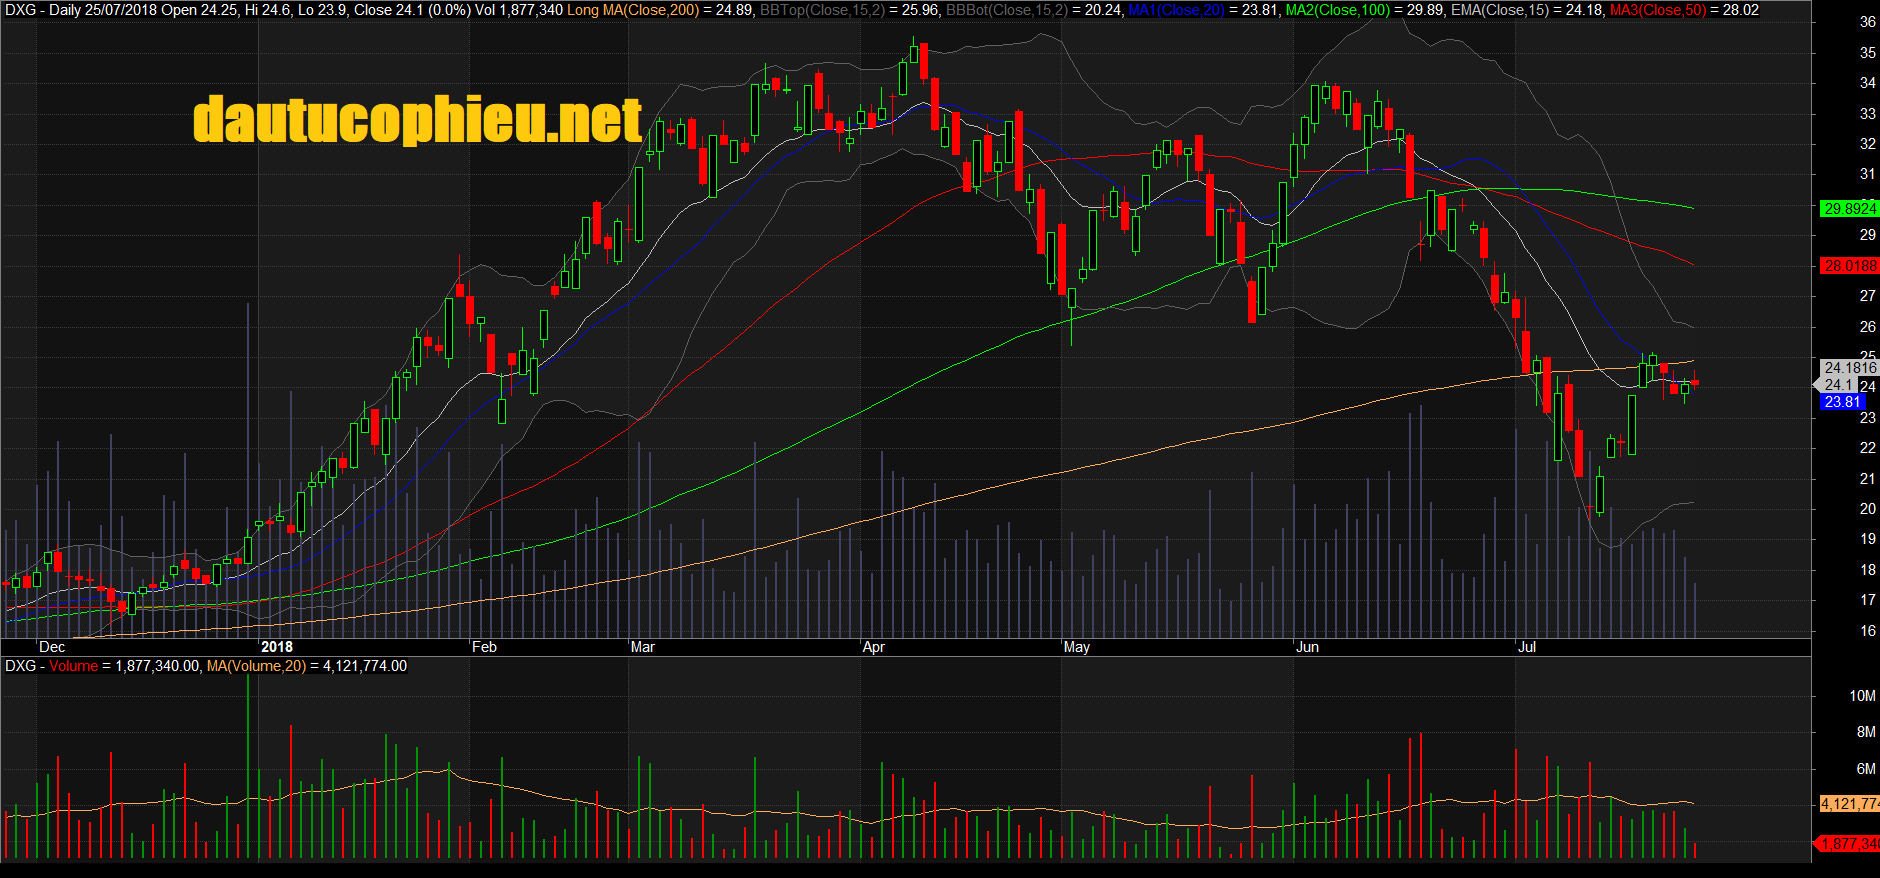This screenshot has height=878, width=1880.
Task: Click the 23 price axis label
Action: coord(1867,418)
